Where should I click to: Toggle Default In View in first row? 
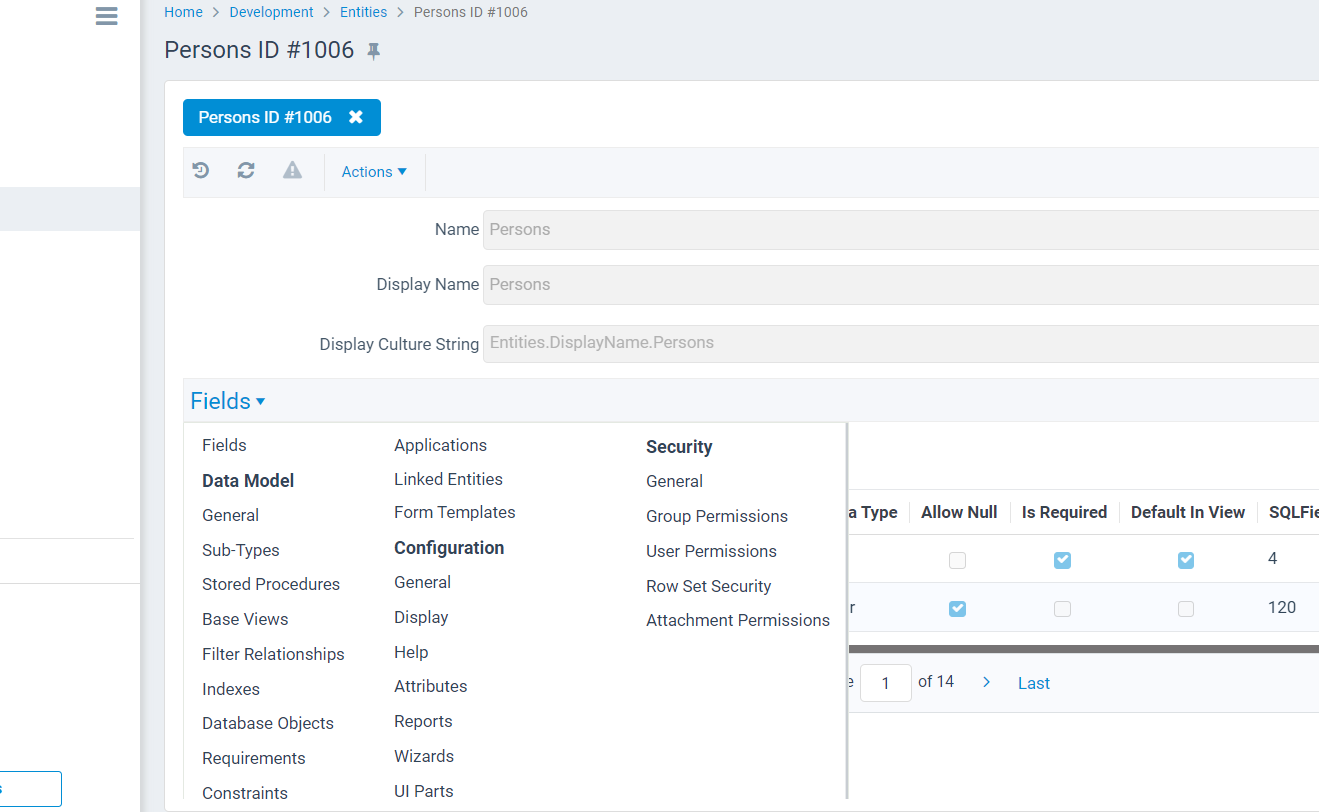[1186, 560]
